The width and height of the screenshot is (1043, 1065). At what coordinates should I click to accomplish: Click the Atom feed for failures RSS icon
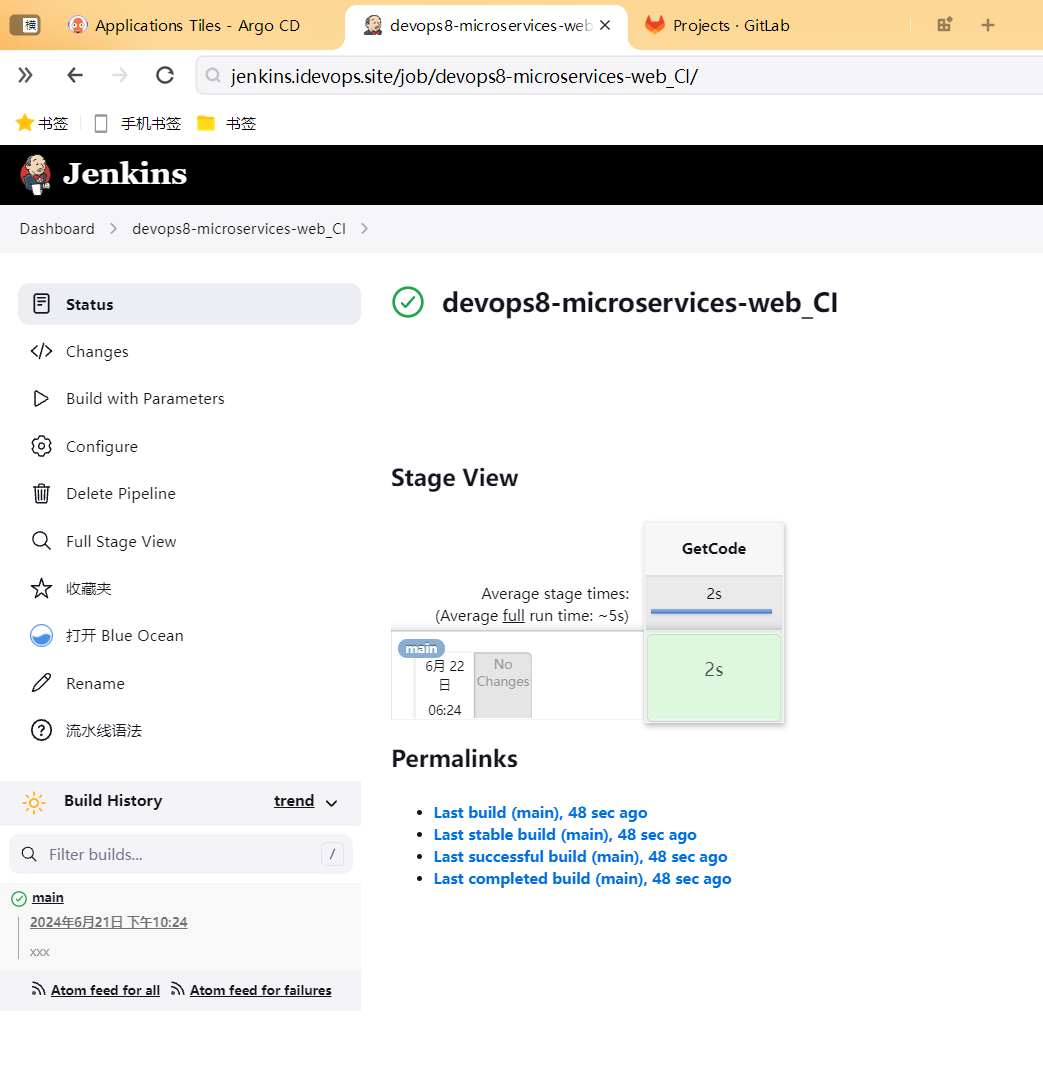[178, 990]
